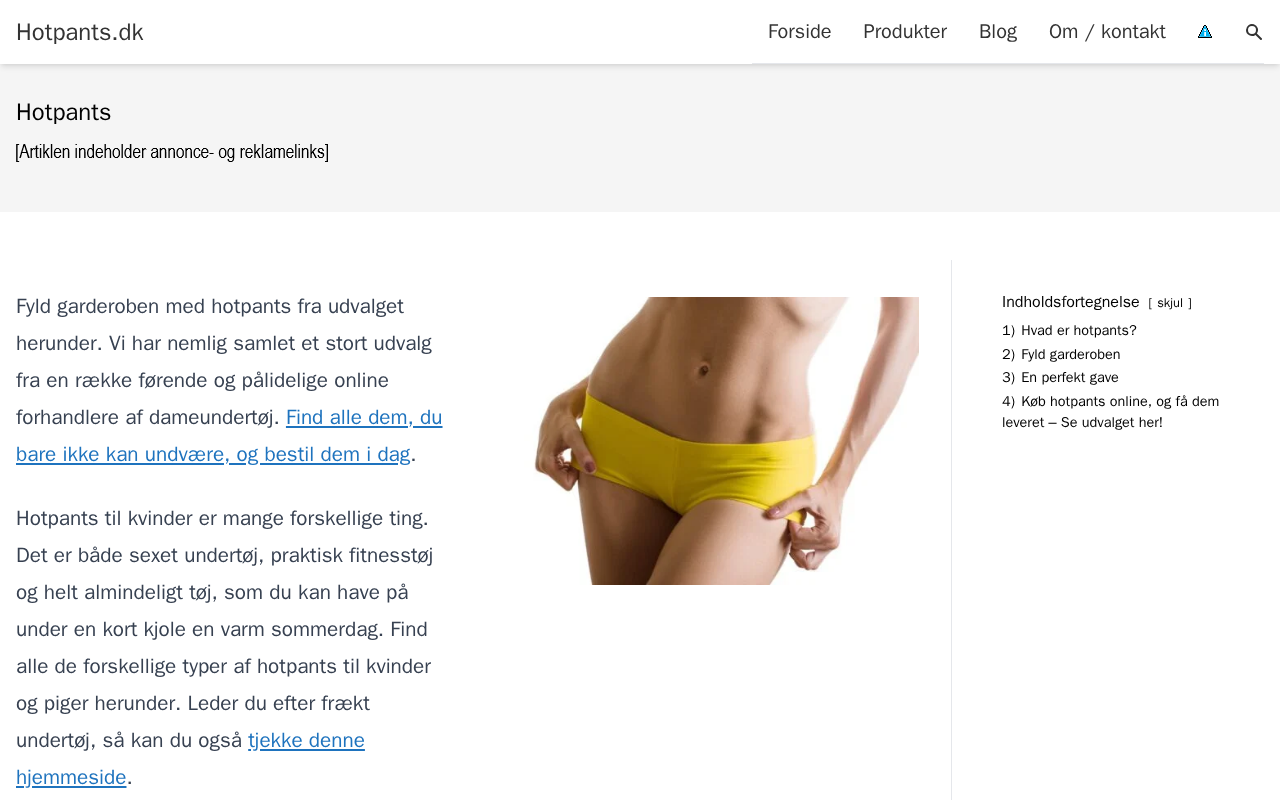Follow the Find alle dem link
Viewport: 1280px width, 800px height.
(x=229, y=436)
